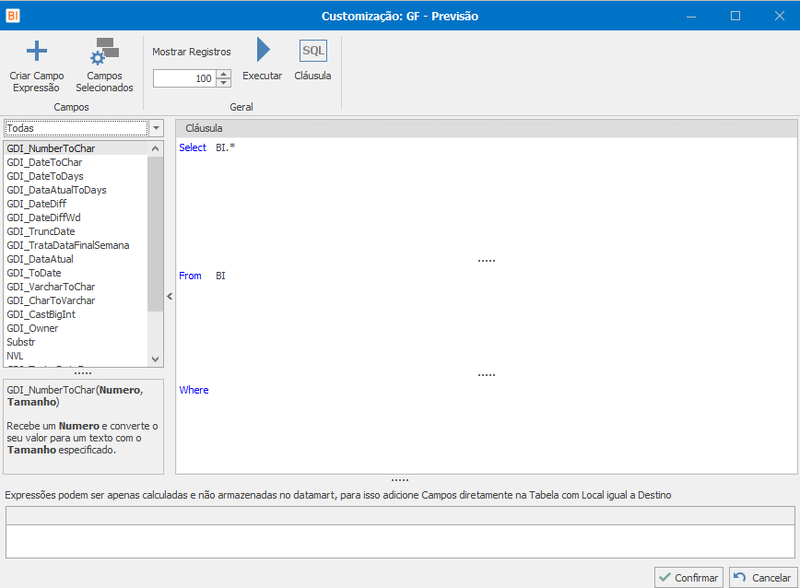Cancel the dialog with Cancelar
Viewport: 800px width, 588px height.
(x=763, y=577)
